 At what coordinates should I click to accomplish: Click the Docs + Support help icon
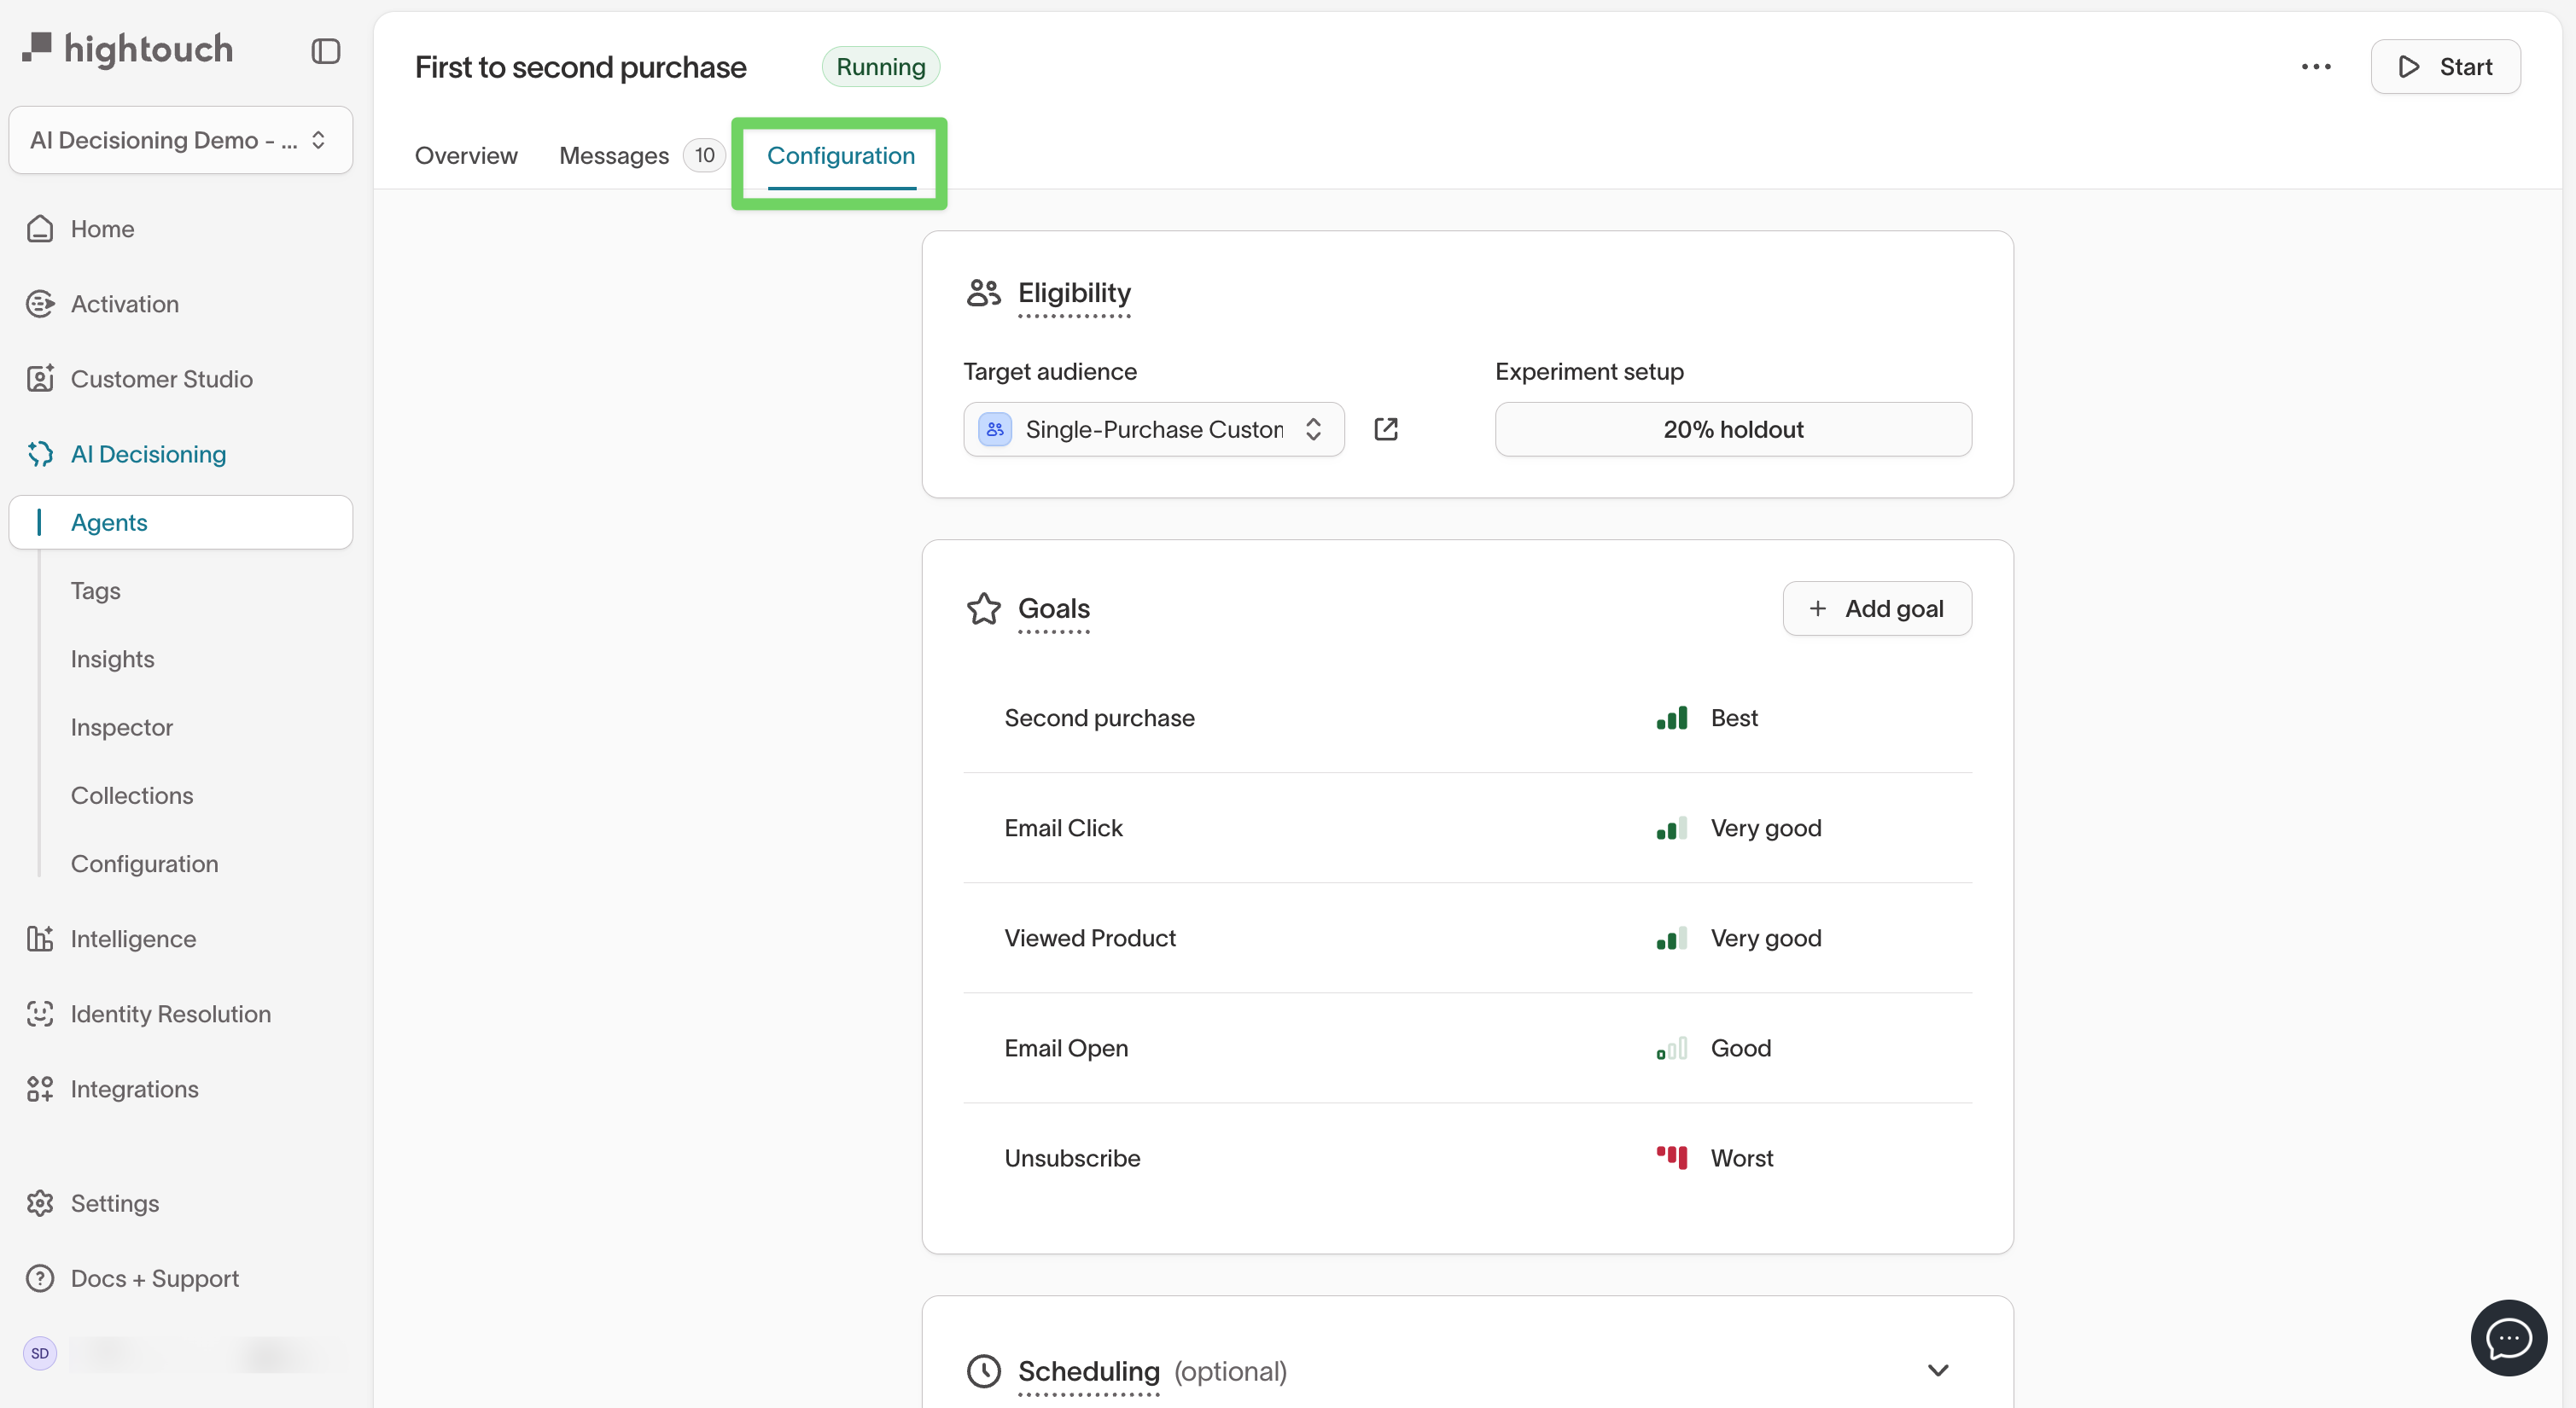[40, 1277]
